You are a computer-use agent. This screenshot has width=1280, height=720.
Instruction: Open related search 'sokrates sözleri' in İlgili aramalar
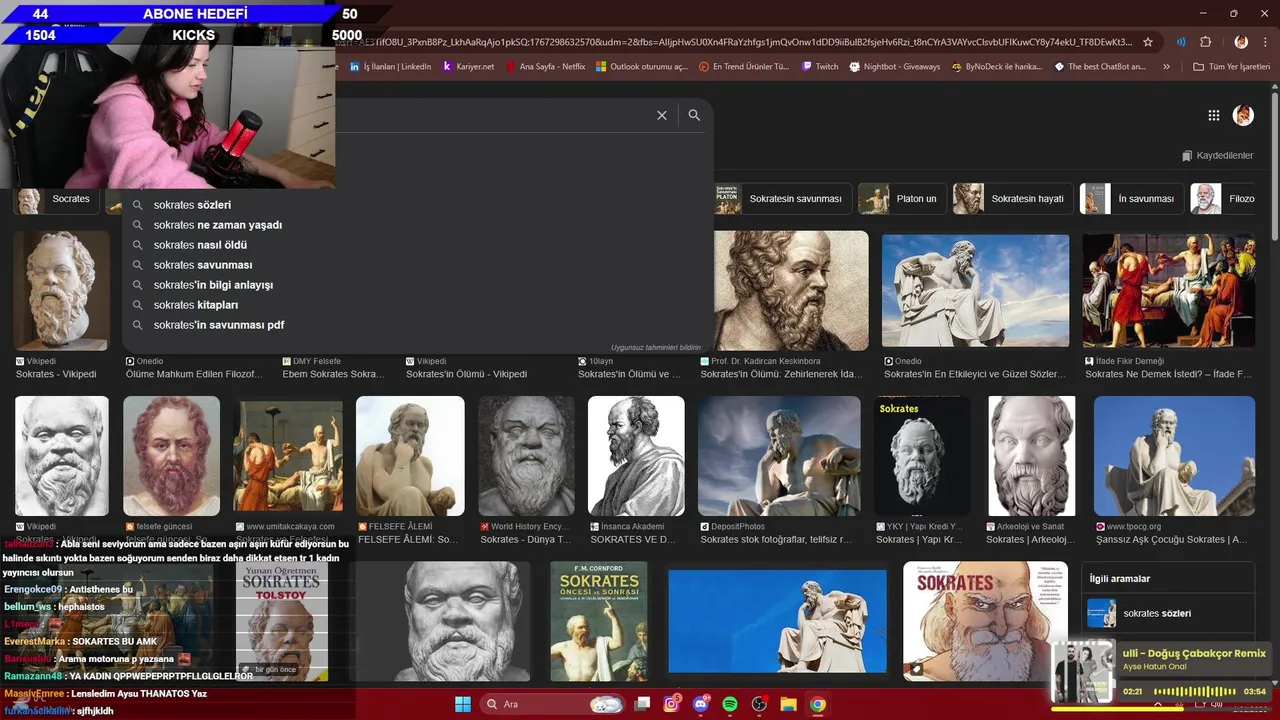(1168, 613)
